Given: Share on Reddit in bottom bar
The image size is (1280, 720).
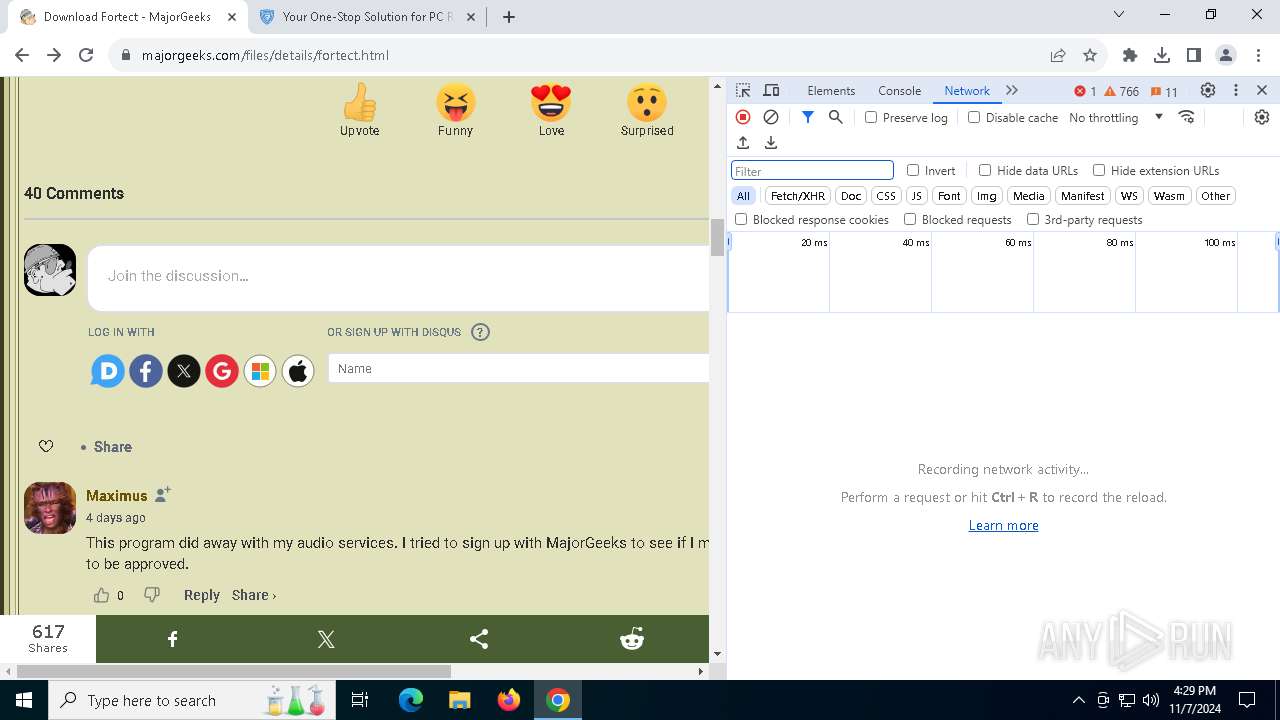Looking at the screenshot, I should (x=632, y=639).
